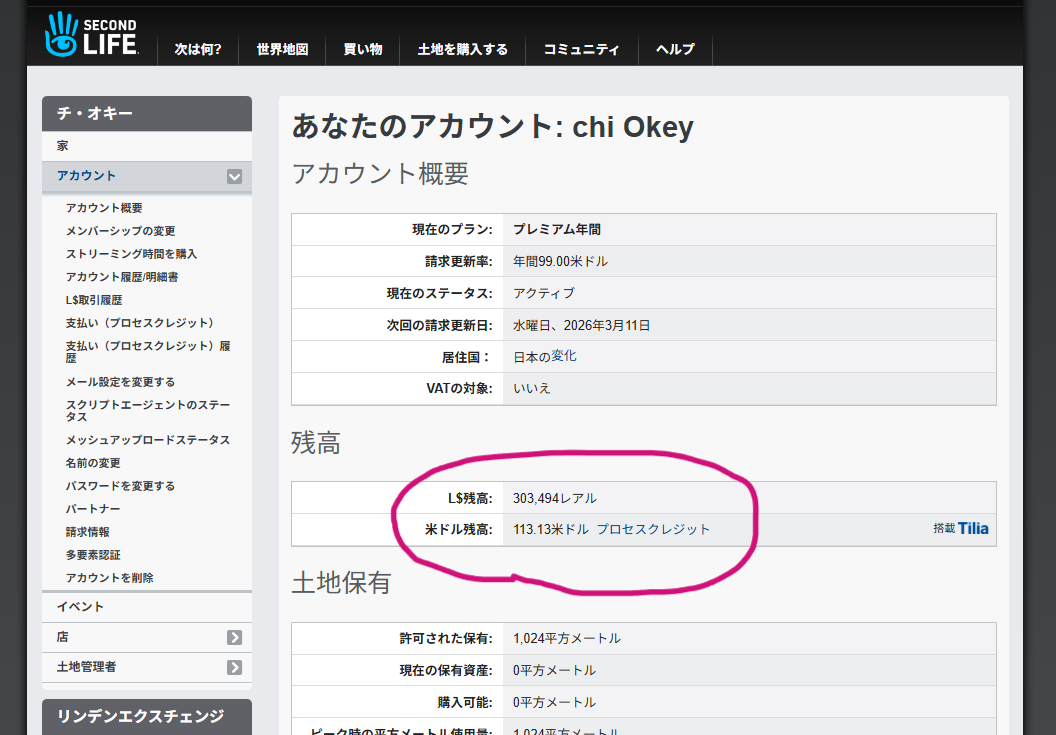Open the イベント sidebar item
The height and width of the screenshot is (735, 1056).
coord(80,607)
